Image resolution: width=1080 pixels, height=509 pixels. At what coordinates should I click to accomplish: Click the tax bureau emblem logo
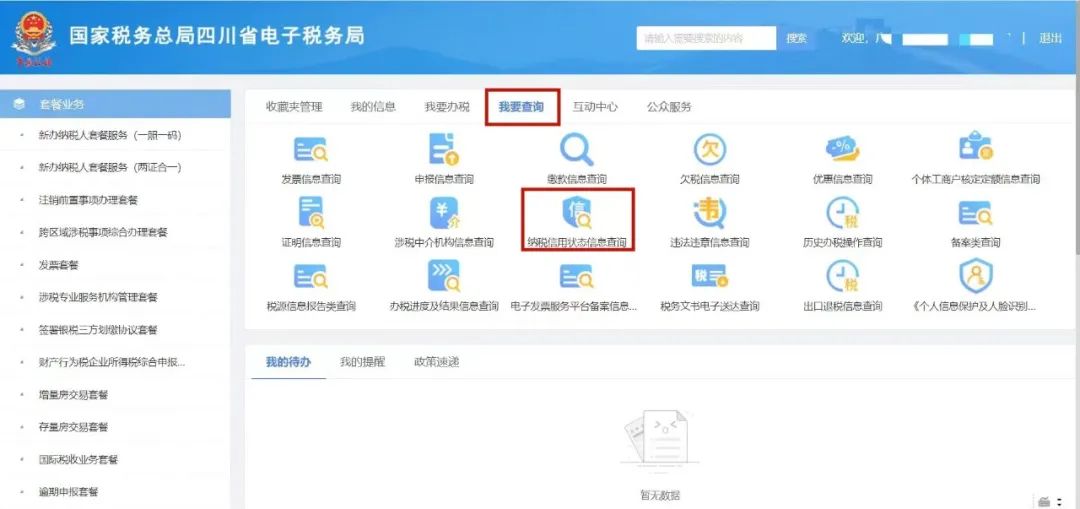33,39
